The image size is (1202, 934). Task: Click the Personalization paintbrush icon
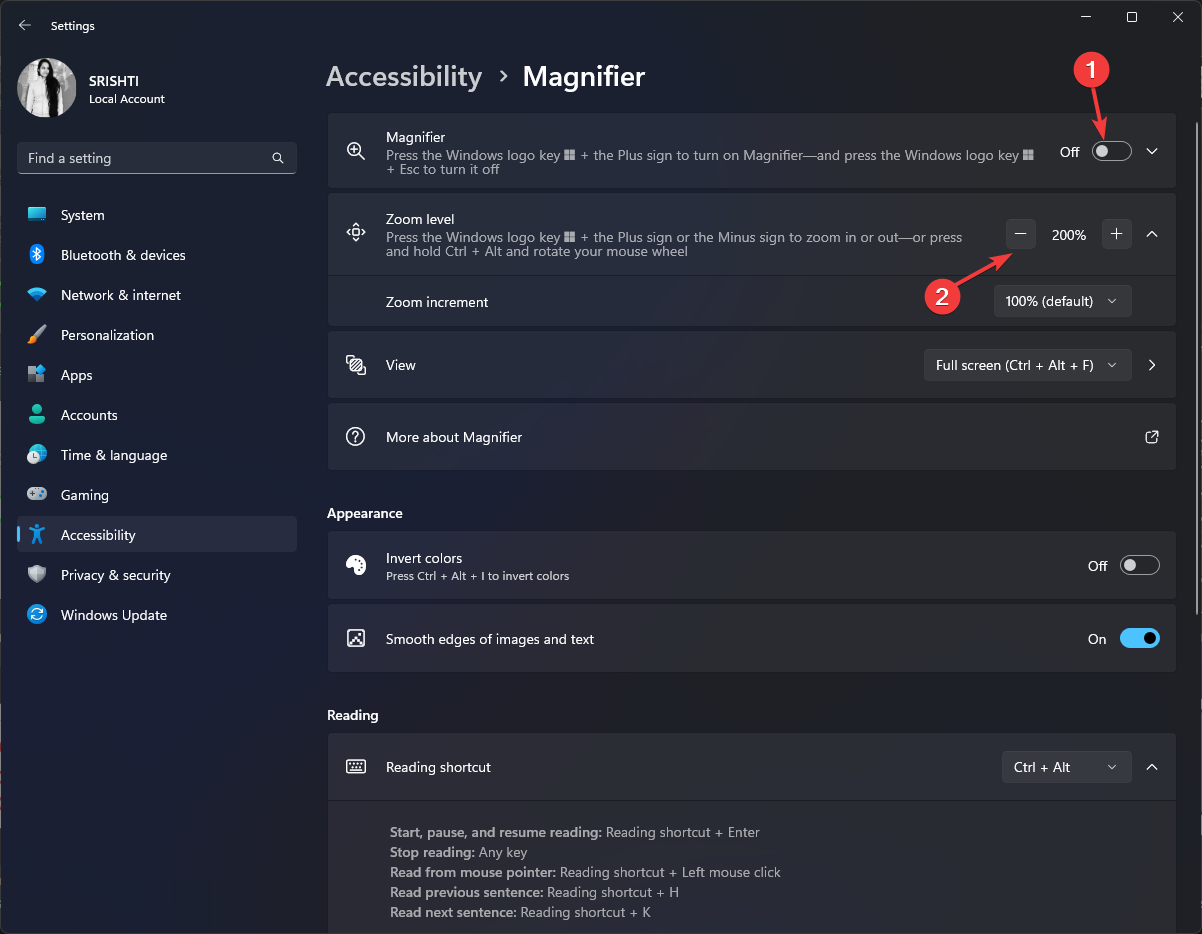point(37,335)
